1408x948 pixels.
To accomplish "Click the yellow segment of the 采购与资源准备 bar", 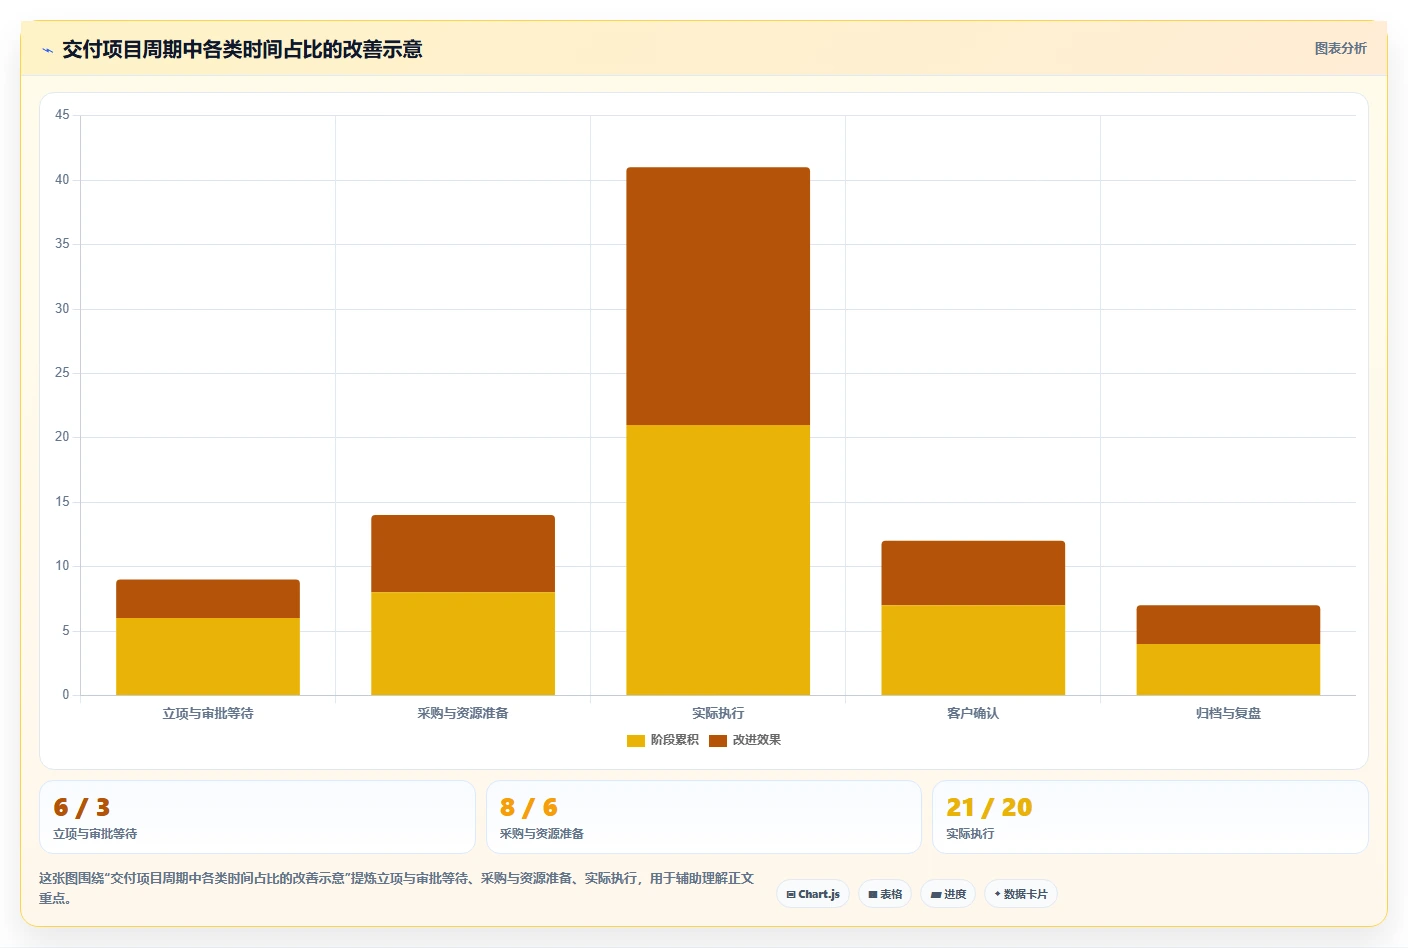I will (x=463, y=643).
